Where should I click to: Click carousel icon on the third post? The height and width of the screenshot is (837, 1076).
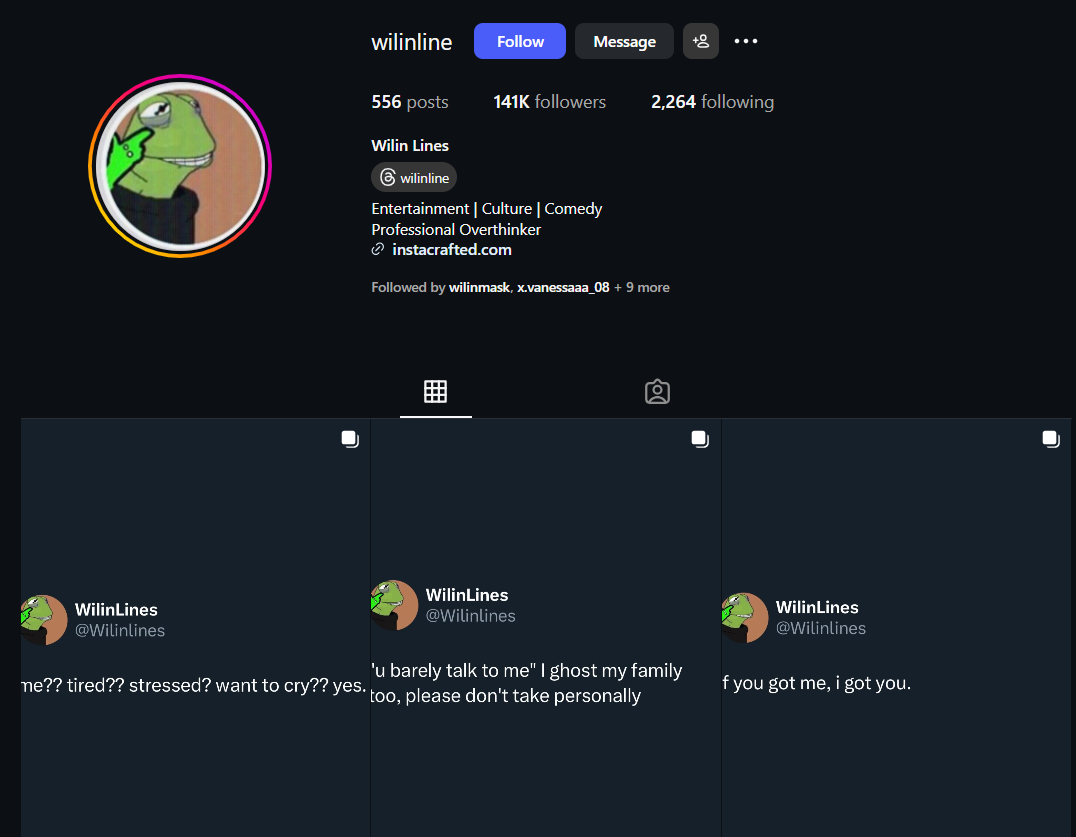tap(1051, 439)
